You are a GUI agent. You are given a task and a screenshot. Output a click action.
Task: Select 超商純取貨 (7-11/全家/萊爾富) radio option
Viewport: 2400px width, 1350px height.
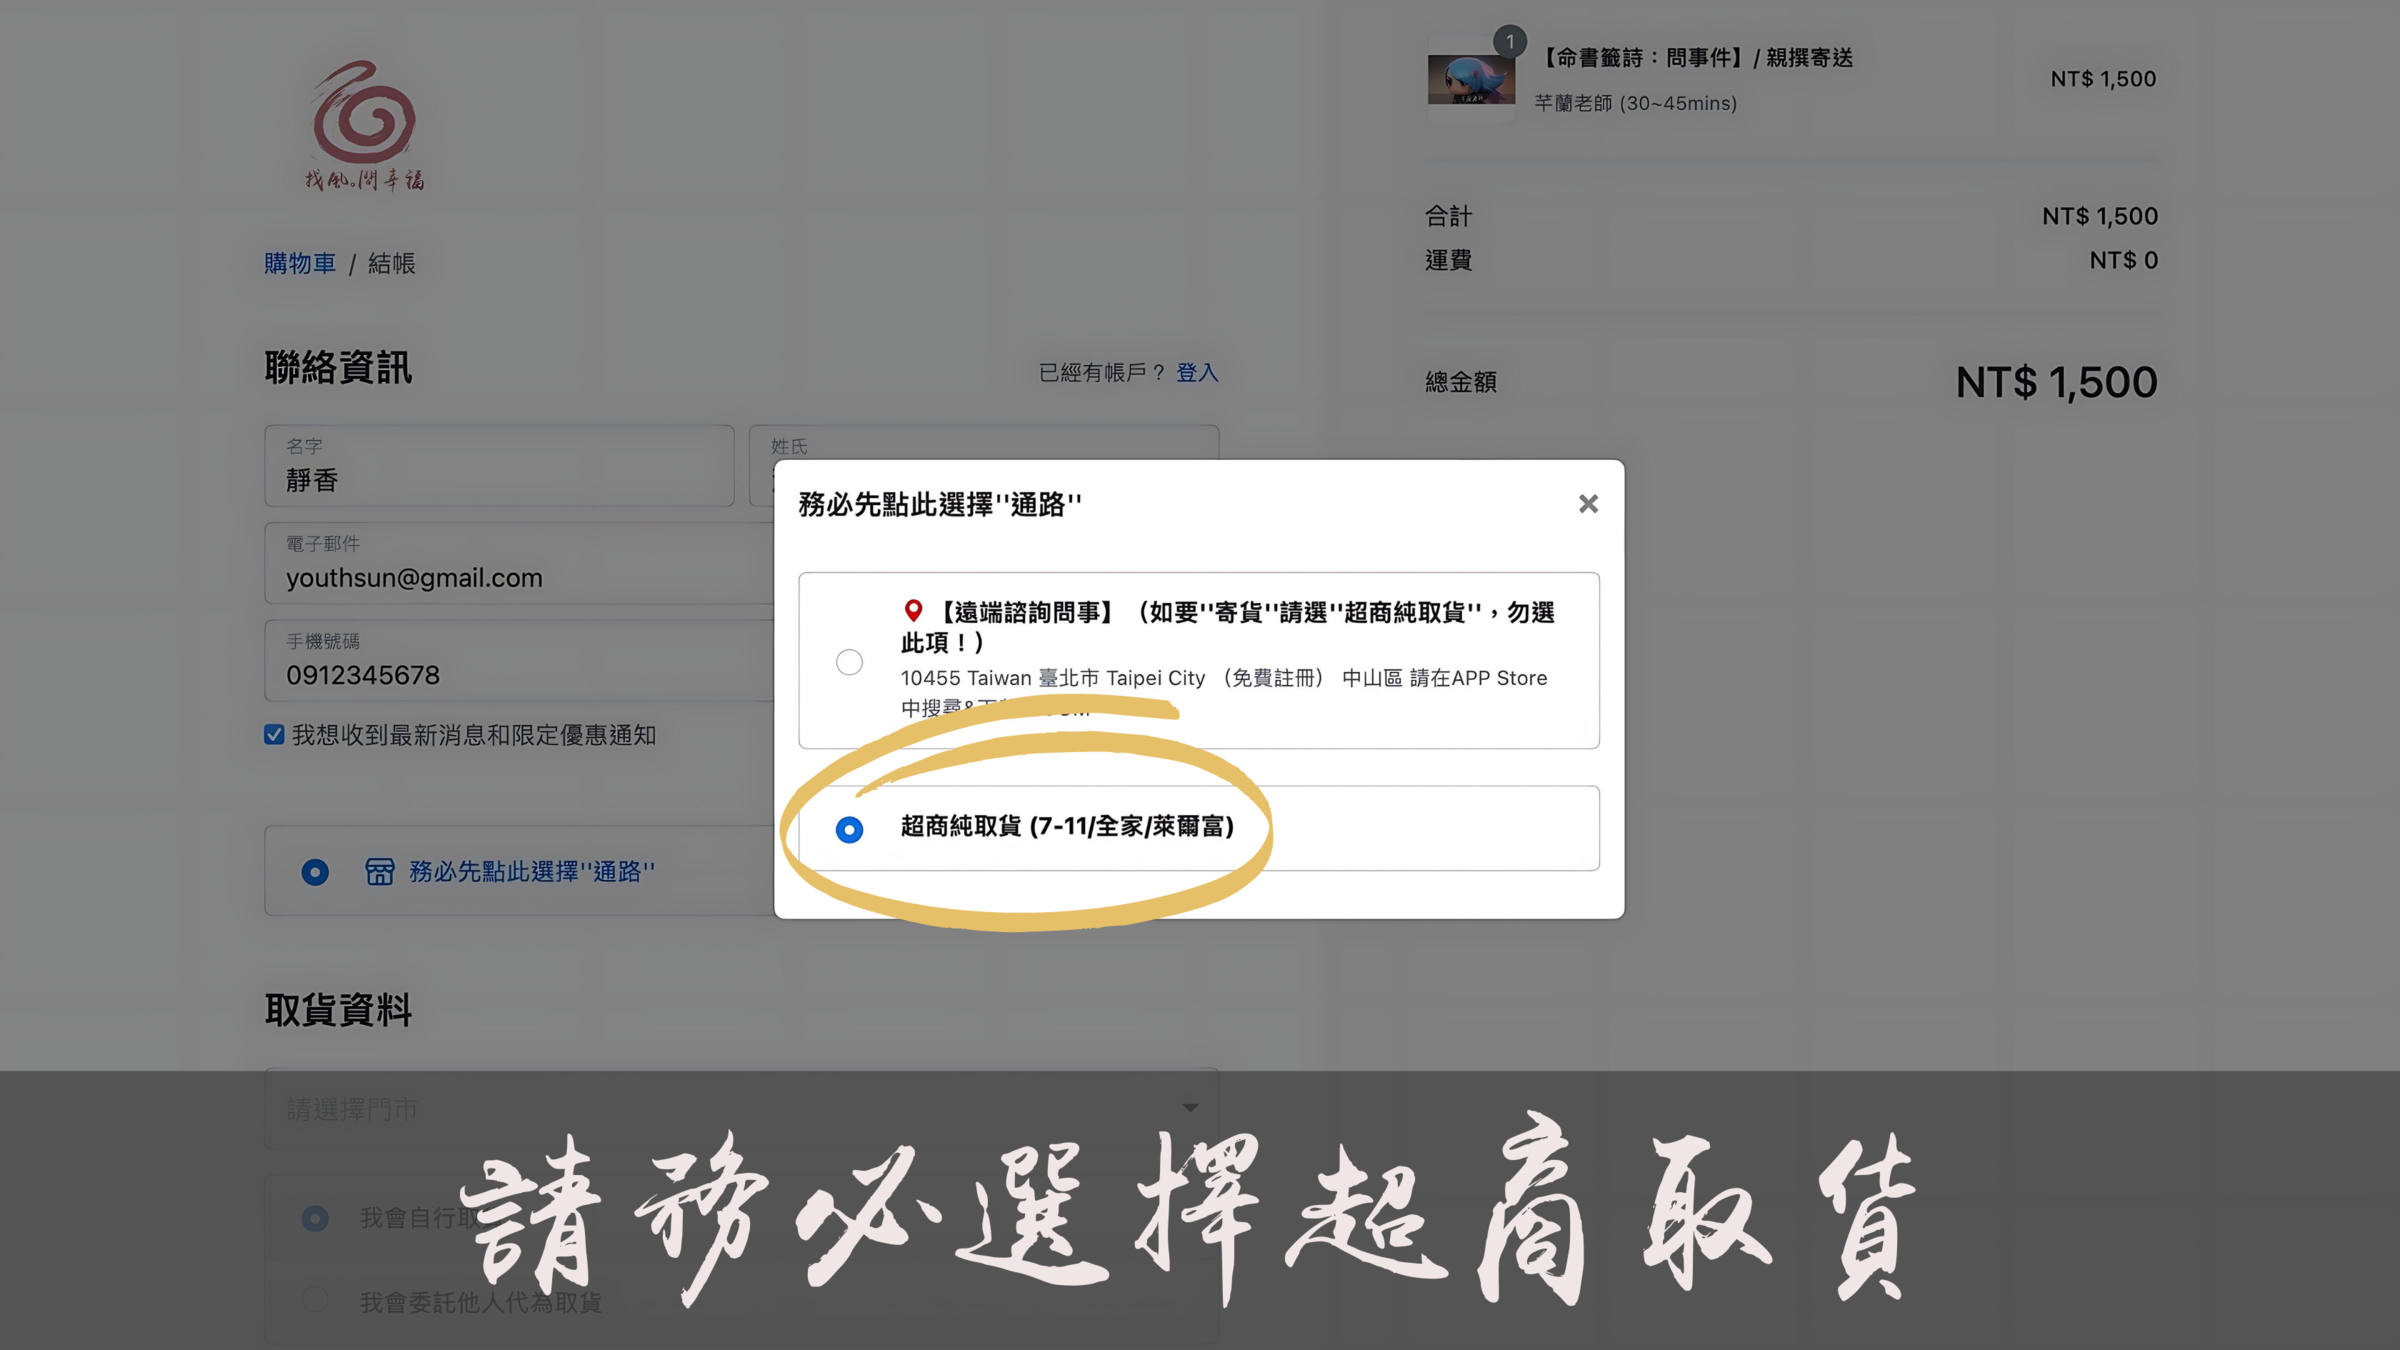click(x=849, y=829)
